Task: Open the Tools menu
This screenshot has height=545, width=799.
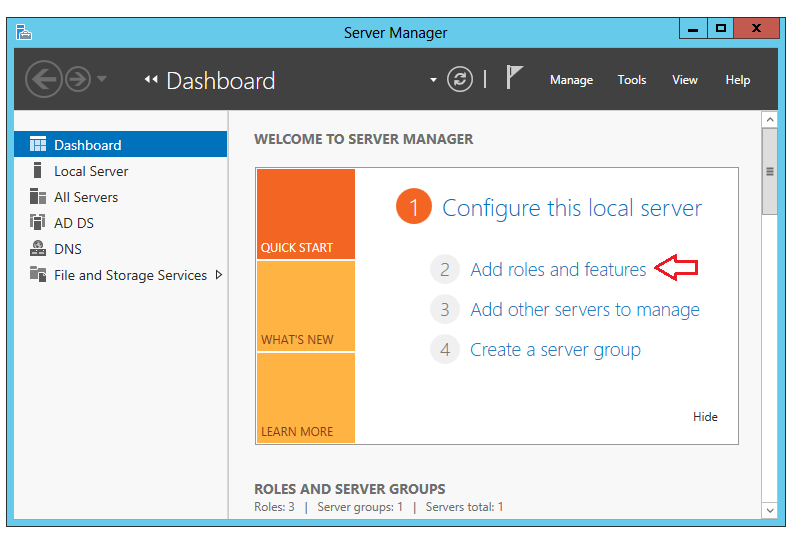Action: (632, 80)
